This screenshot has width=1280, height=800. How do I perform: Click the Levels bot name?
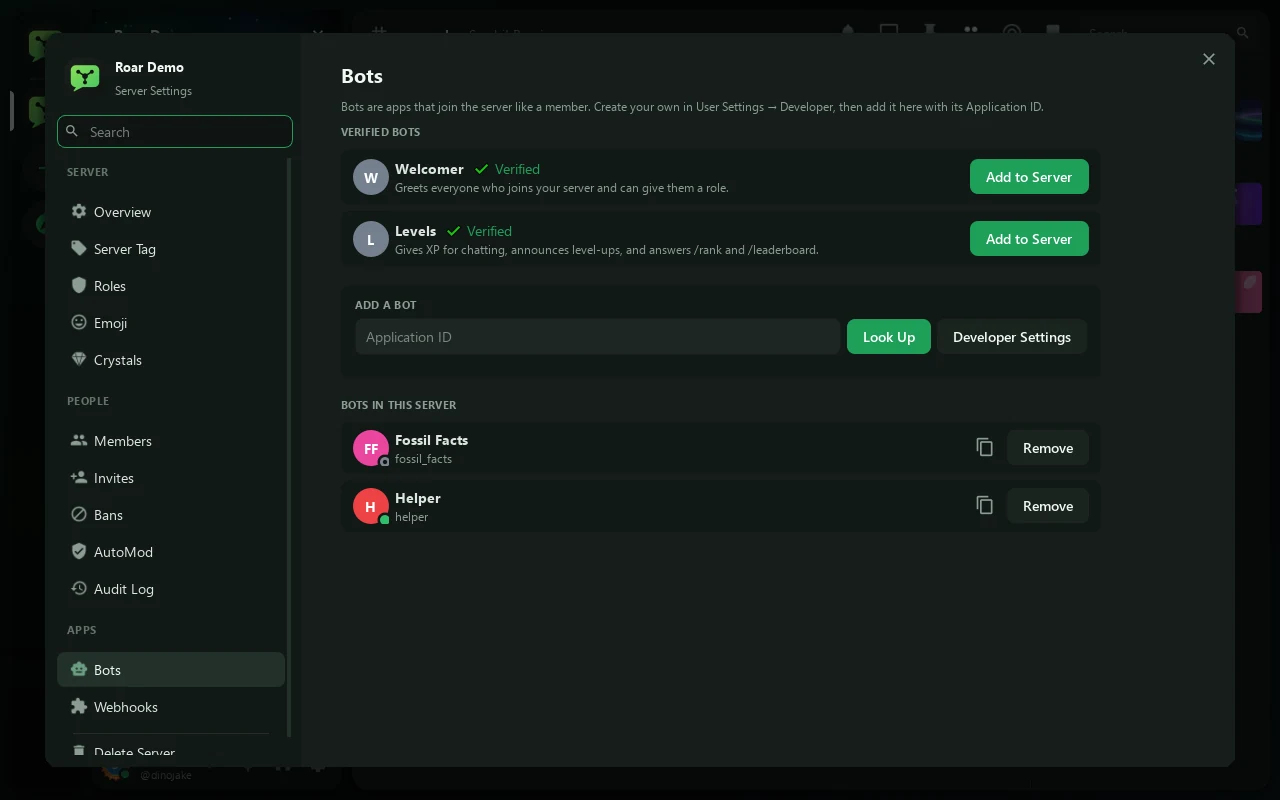(415, 231)
